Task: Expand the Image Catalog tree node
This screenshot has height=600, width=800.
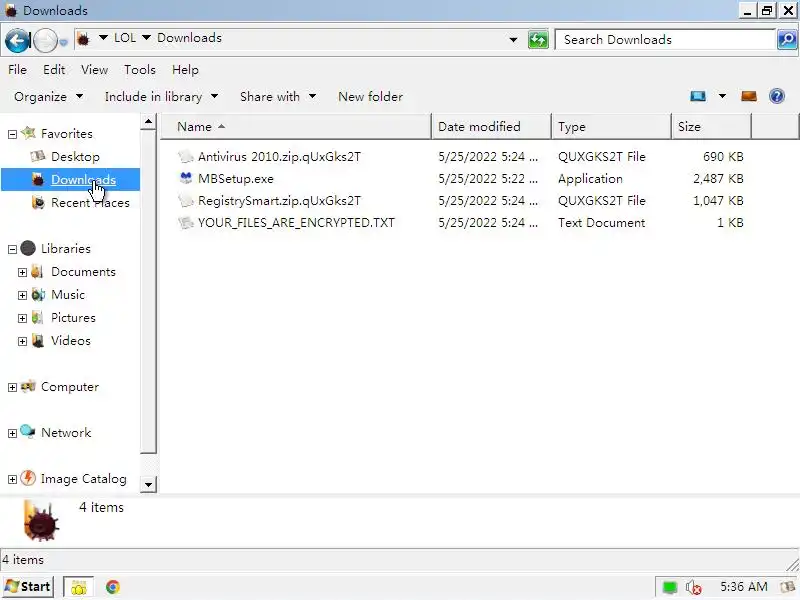Action: click(x=13, y=480)
